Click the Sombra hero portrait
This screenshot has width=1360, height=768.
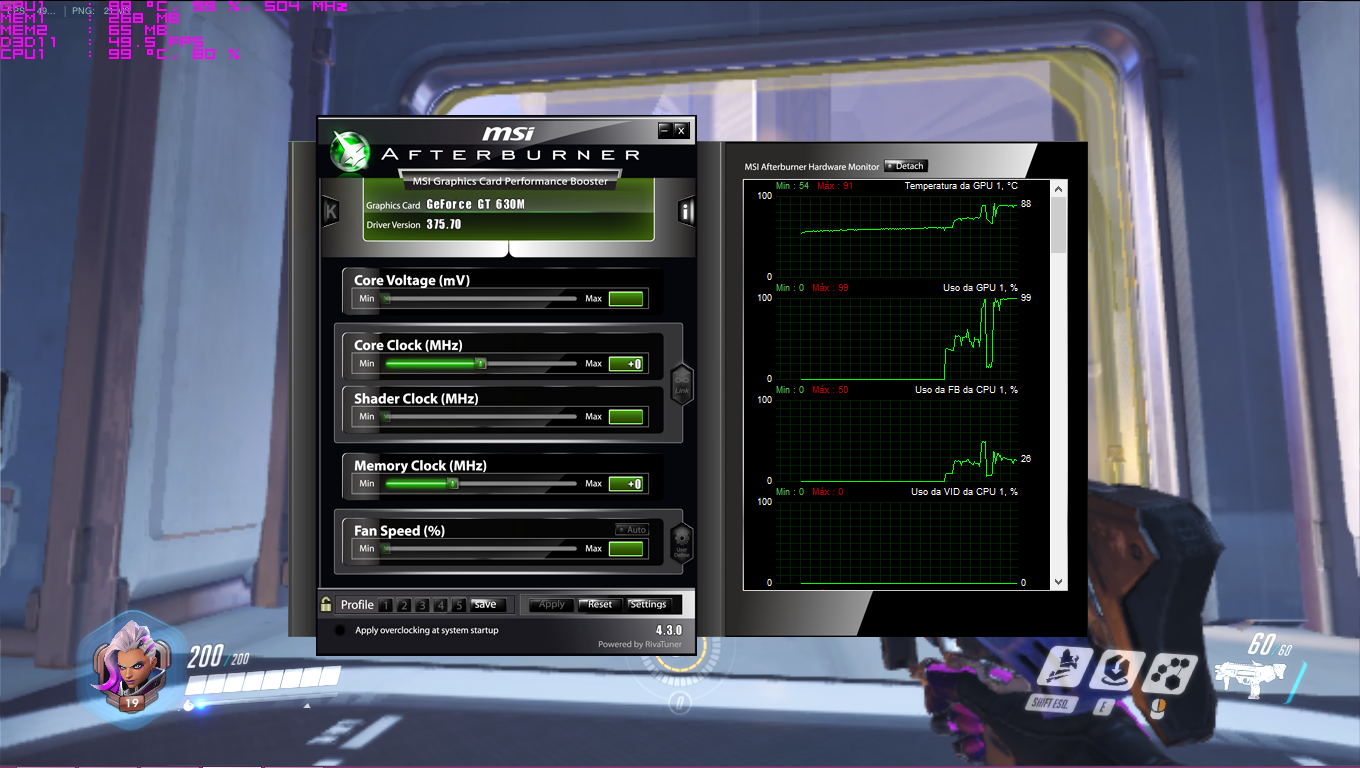click(x=132, y=664)
